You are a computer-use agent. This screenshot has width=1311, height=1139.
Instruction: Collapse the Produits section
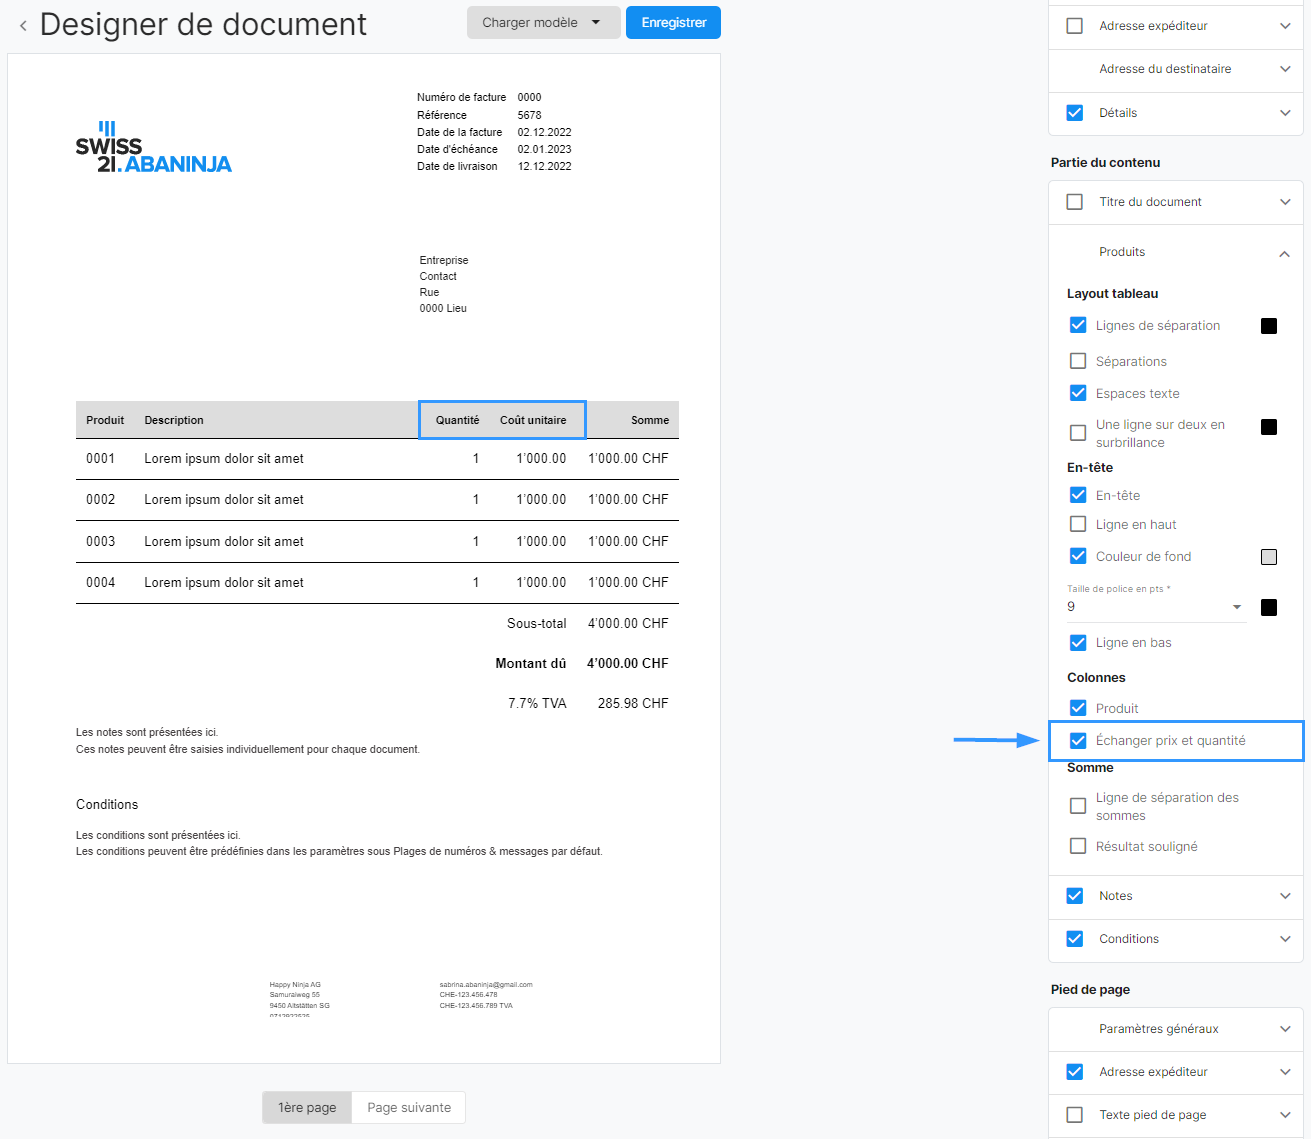[x=1285, y=253]
